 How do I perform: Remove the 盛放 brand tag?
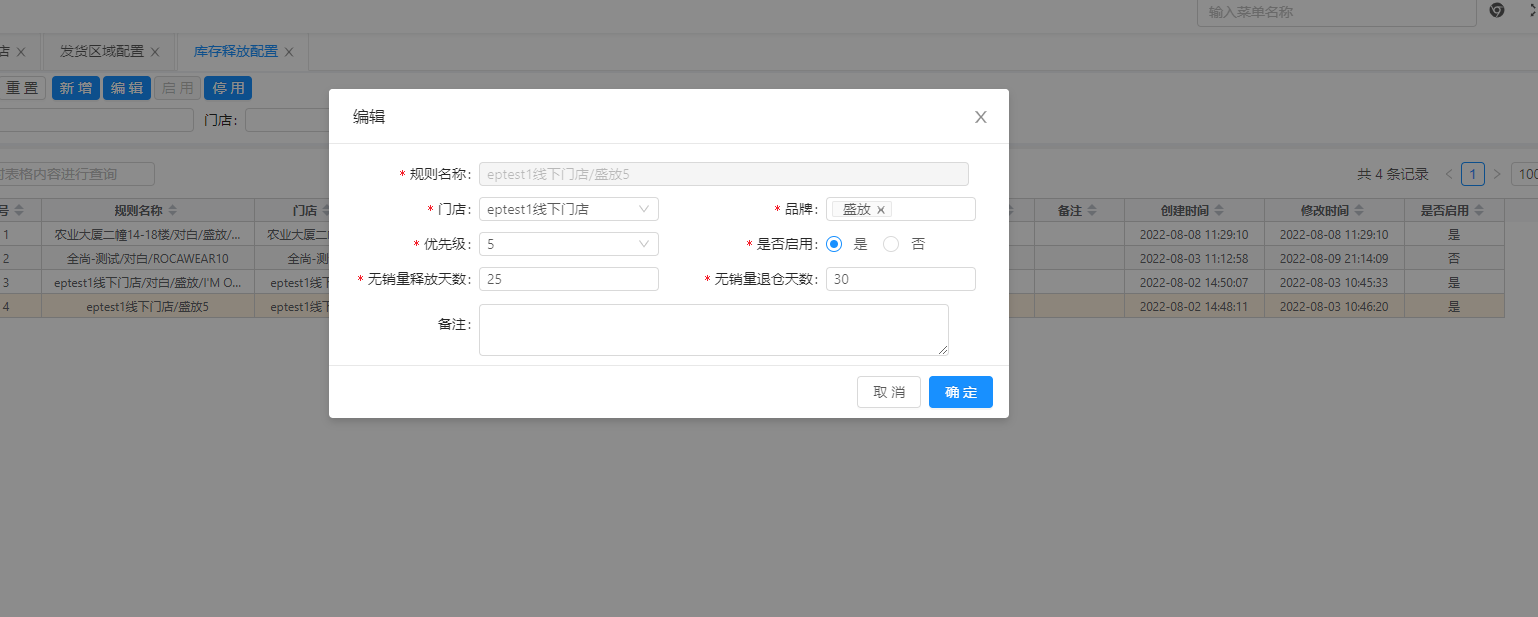click(881, 210)
